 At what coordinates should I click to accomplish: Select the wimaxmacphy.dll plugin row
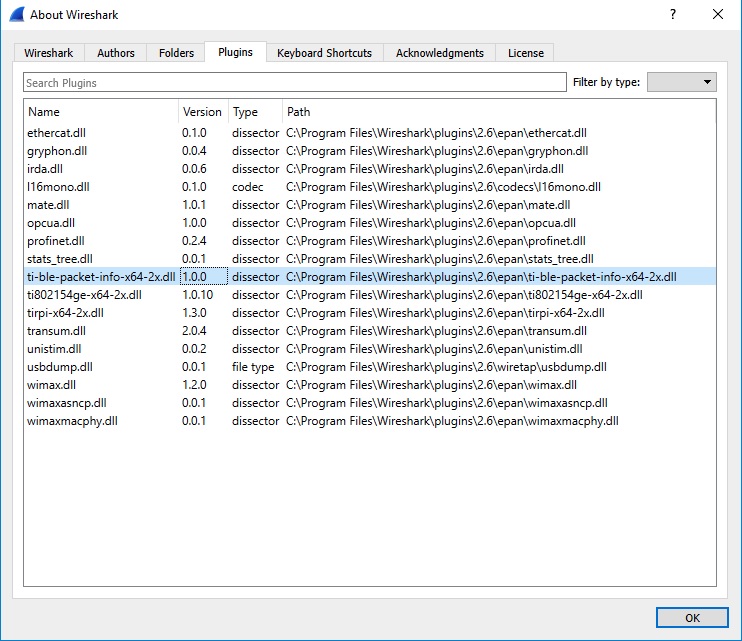pyautogui.click(x=370, y=421)
